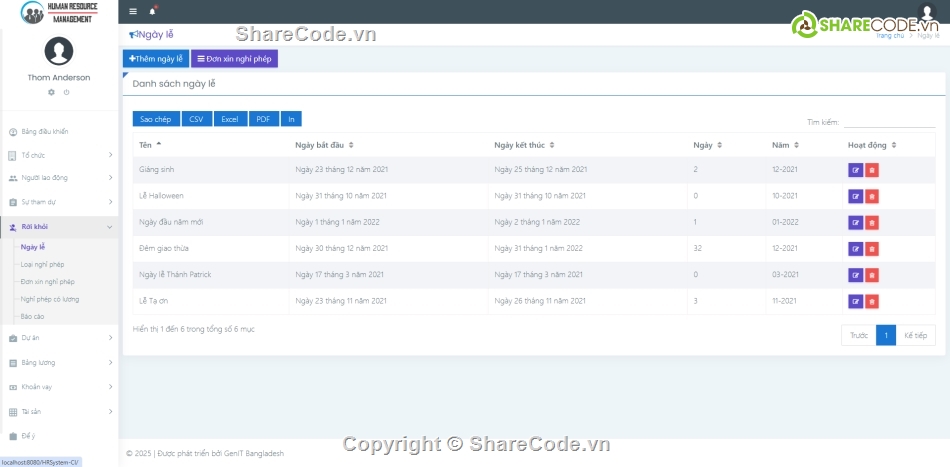Edit the Ngày lễ Thánh Patrick row
The width and height of the screenshot is (950, 467).
(855, 276)
